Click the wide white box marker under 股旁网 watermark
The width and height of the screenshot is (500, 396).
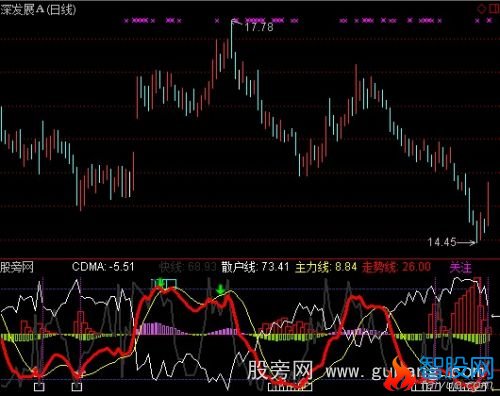[x=290, y=387]
